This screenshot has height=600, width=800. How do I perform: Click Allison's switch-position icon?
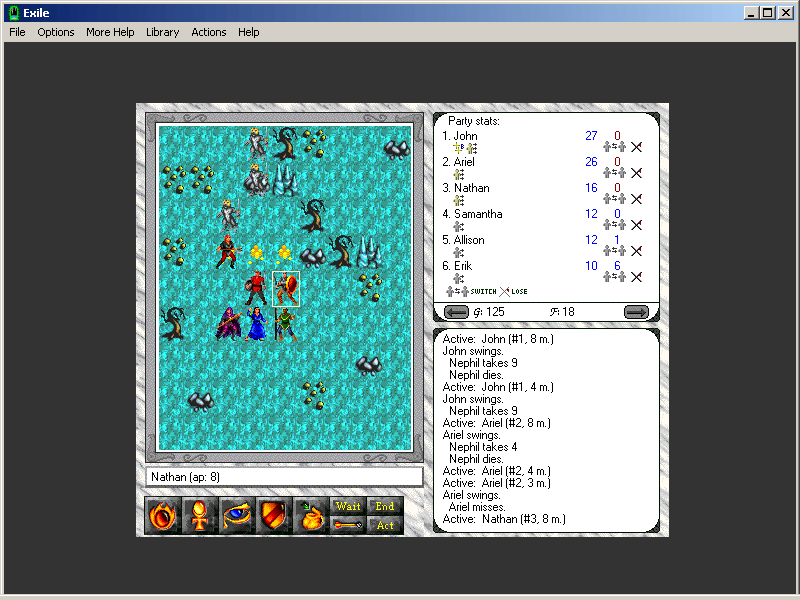614,251
